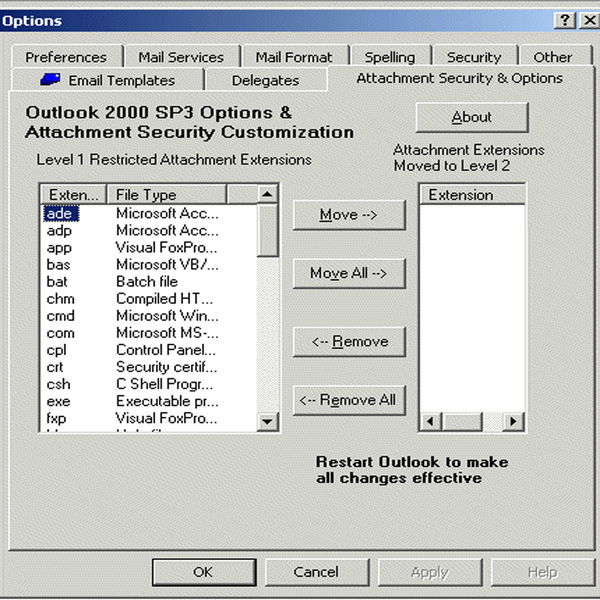Open the Mail Services tab
This screenshot has height=600, width=600.
181,57
